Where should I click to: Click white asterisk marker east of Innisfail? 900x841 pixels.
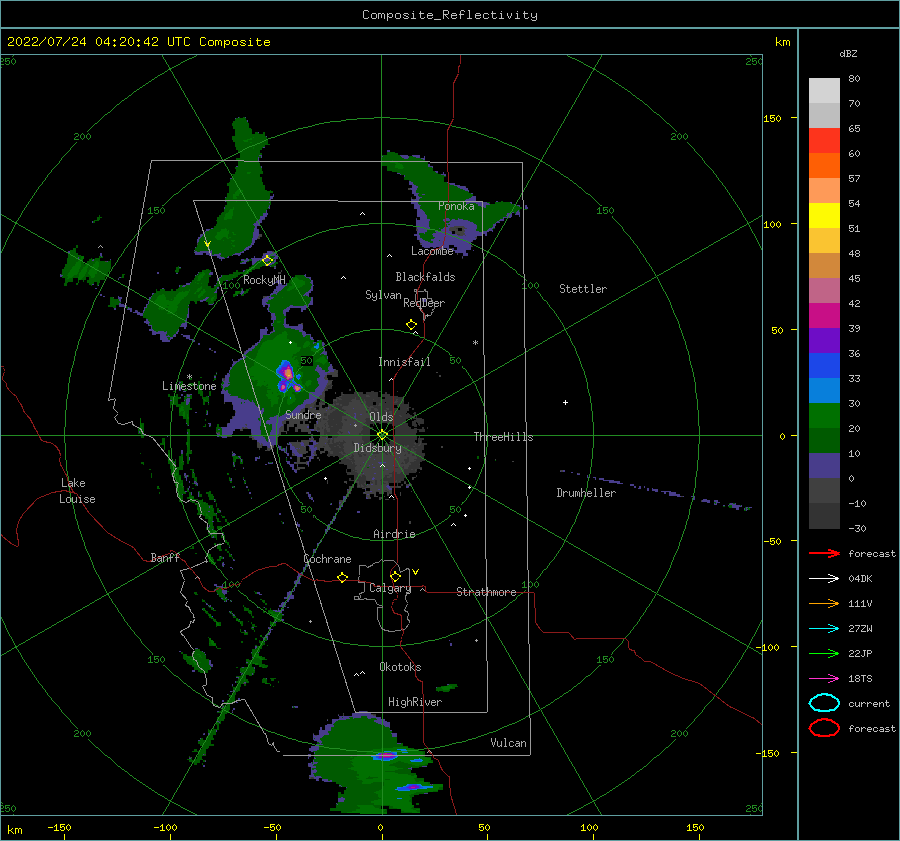[x=475, y=343]
